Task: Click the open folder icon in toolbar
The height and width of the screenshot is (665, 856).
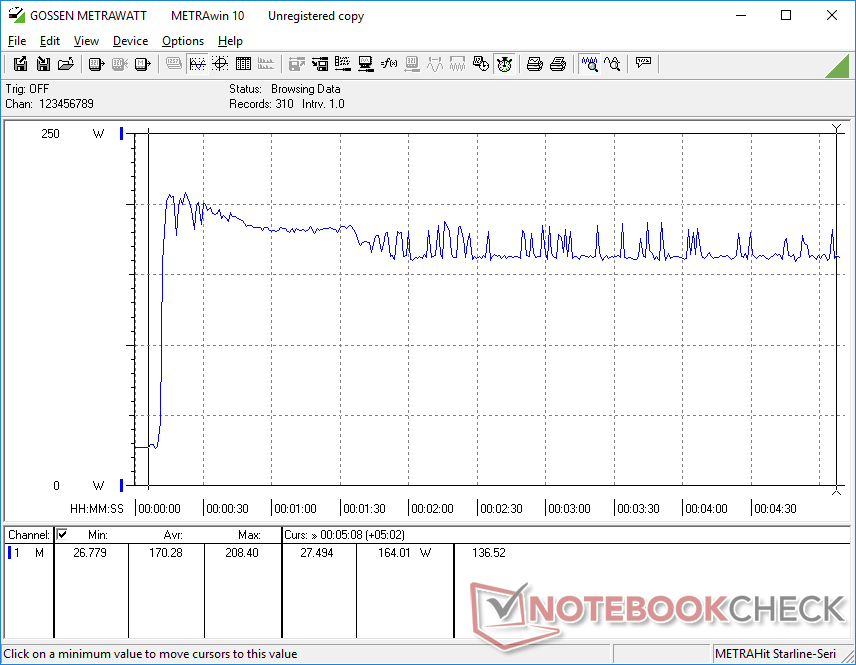Action: coord(66,64)
